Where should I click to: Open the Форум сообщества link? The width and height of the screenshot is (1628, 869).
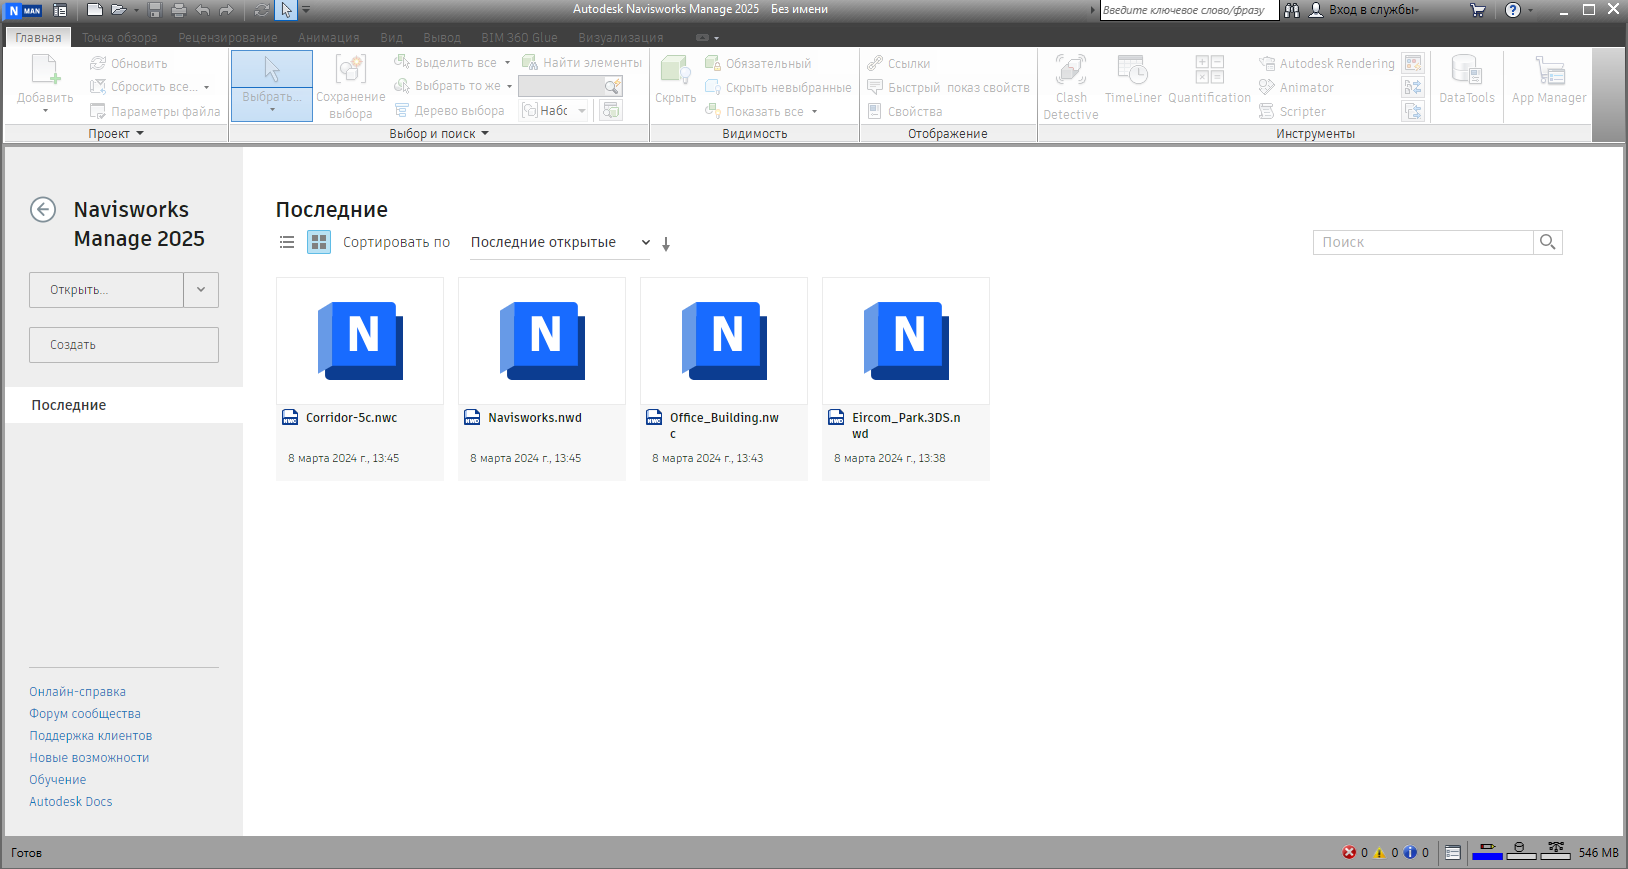click(x=85, y=714)
